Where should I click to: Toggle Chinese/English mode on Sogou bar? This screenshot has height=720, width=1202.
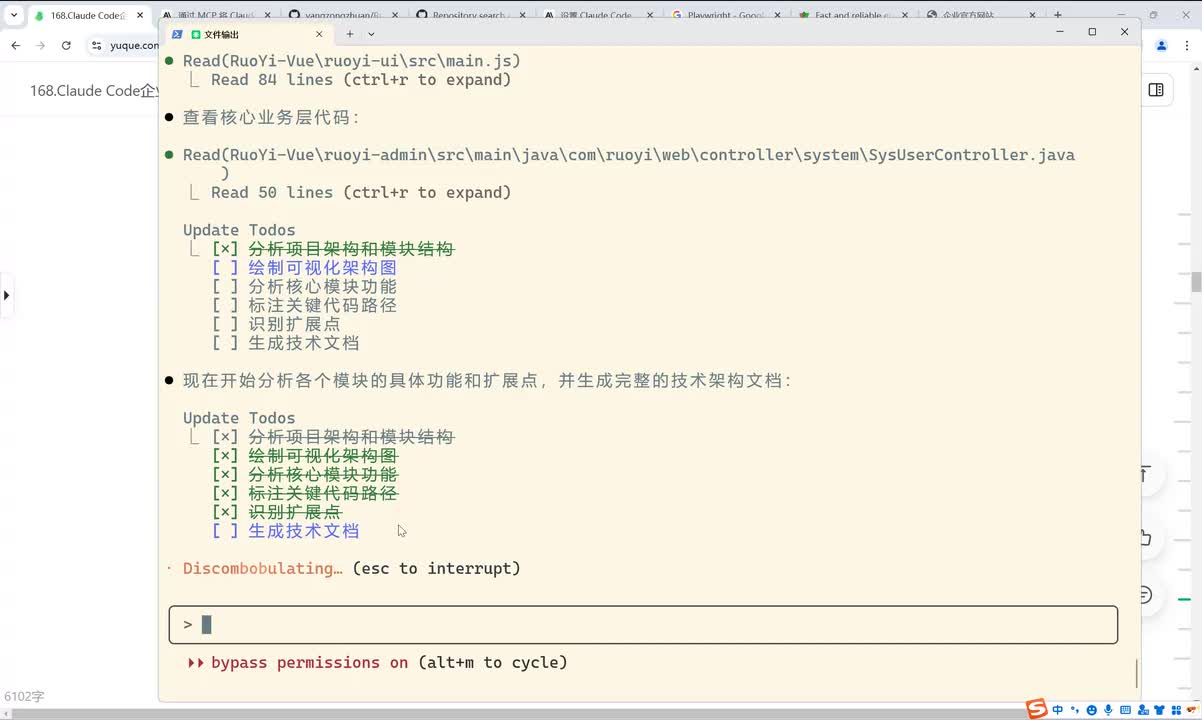(x=1058, y=710)
